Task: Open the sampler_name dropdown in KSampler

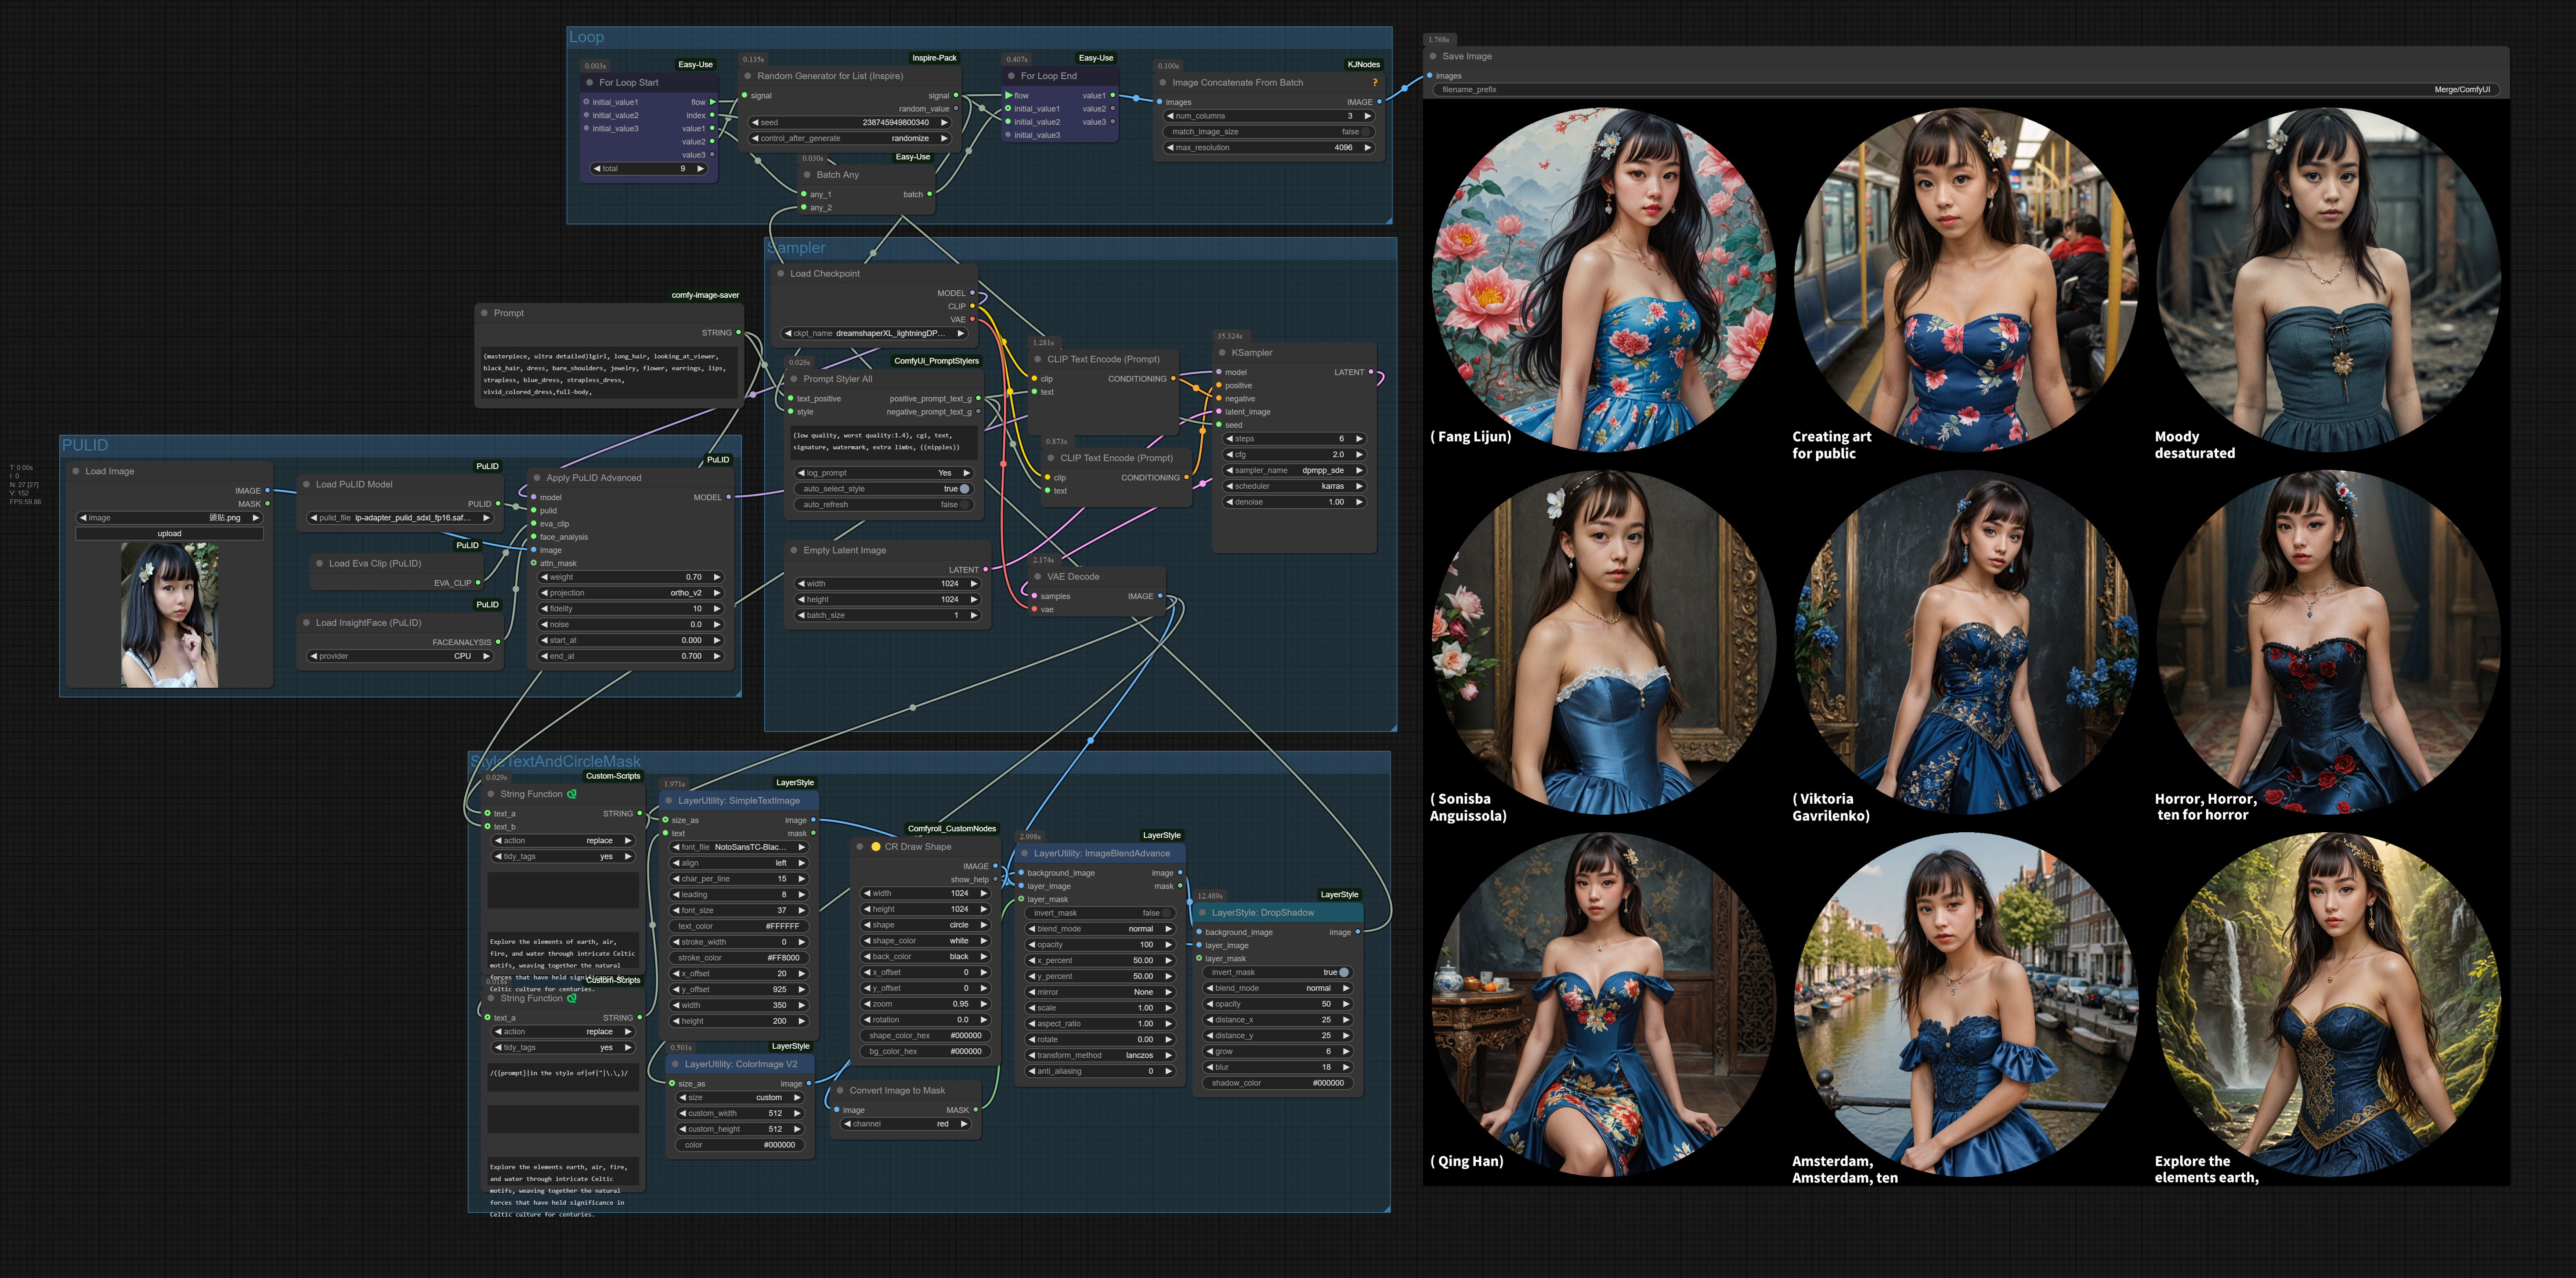Action: pyautogui.click(x=1294, y=470)
